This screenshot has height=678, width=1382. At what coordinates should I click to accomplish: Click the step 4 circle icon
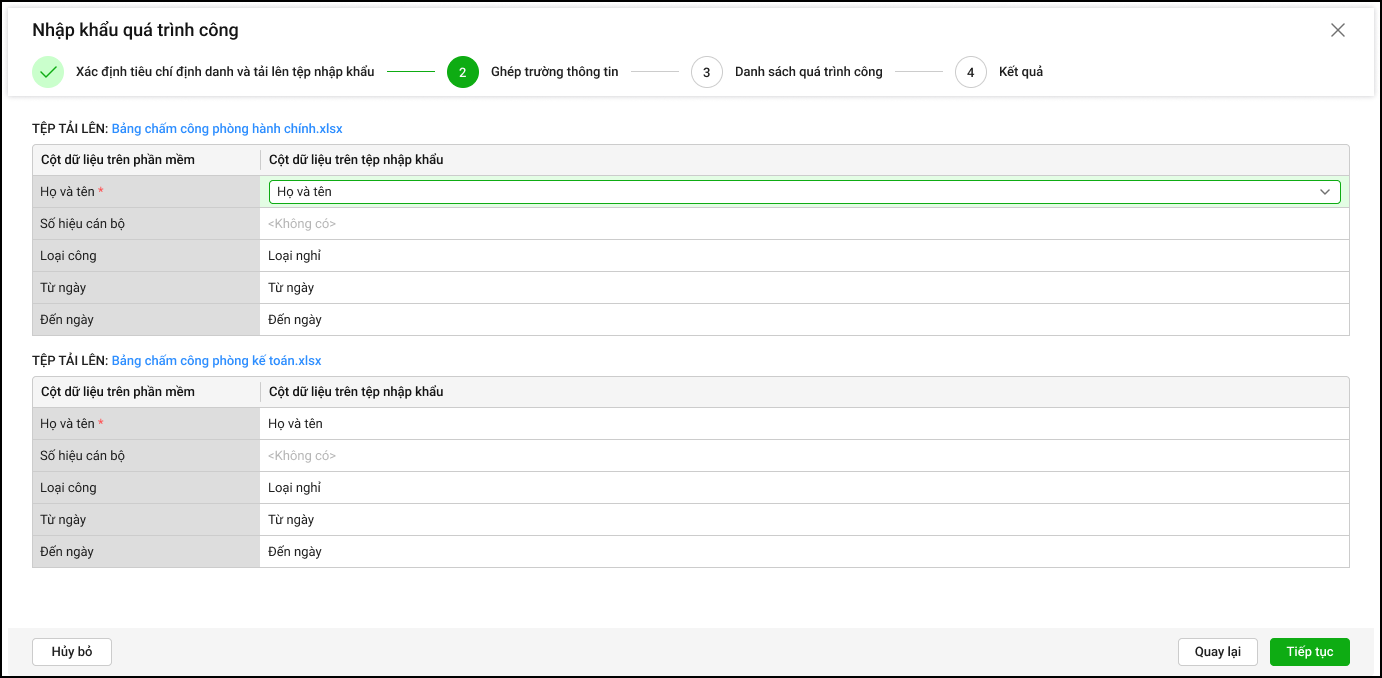971,72
